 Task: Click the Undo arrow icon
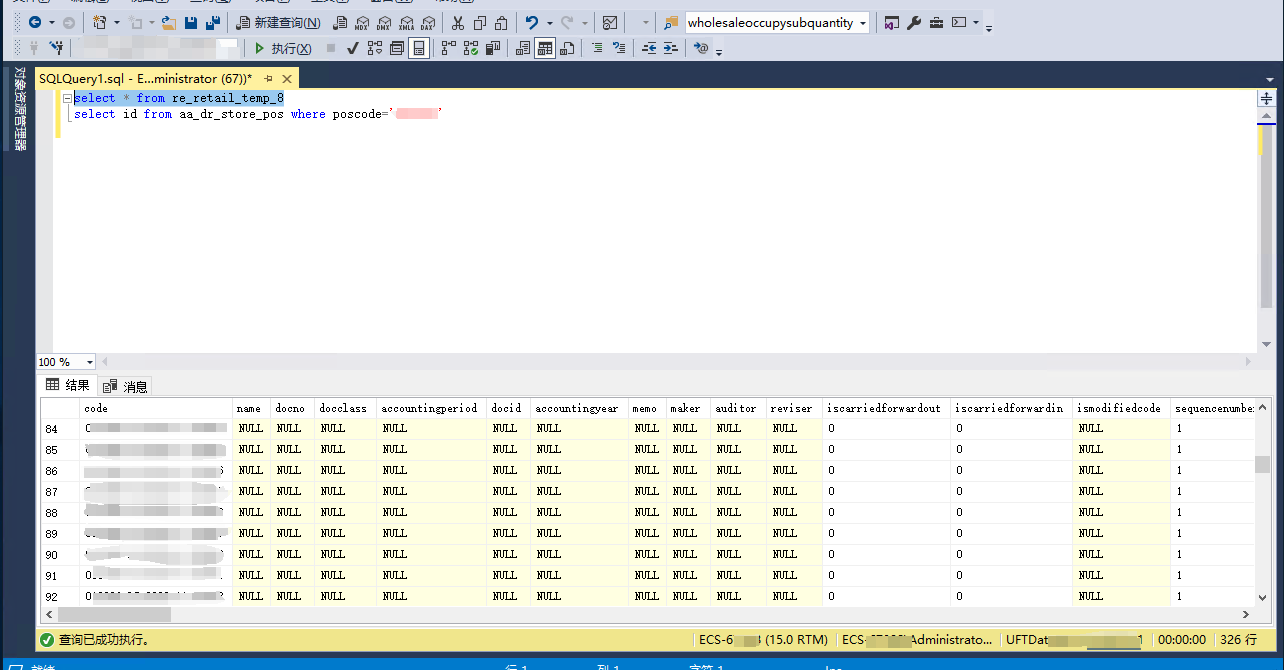[x=532, y=23]
